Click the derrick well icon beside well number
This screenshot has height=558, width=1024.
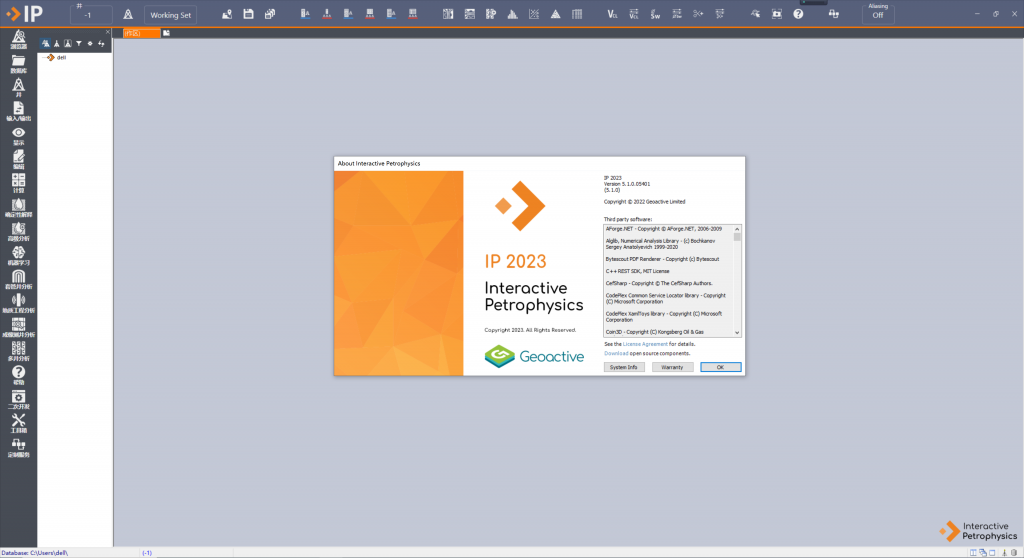(128, 14)
